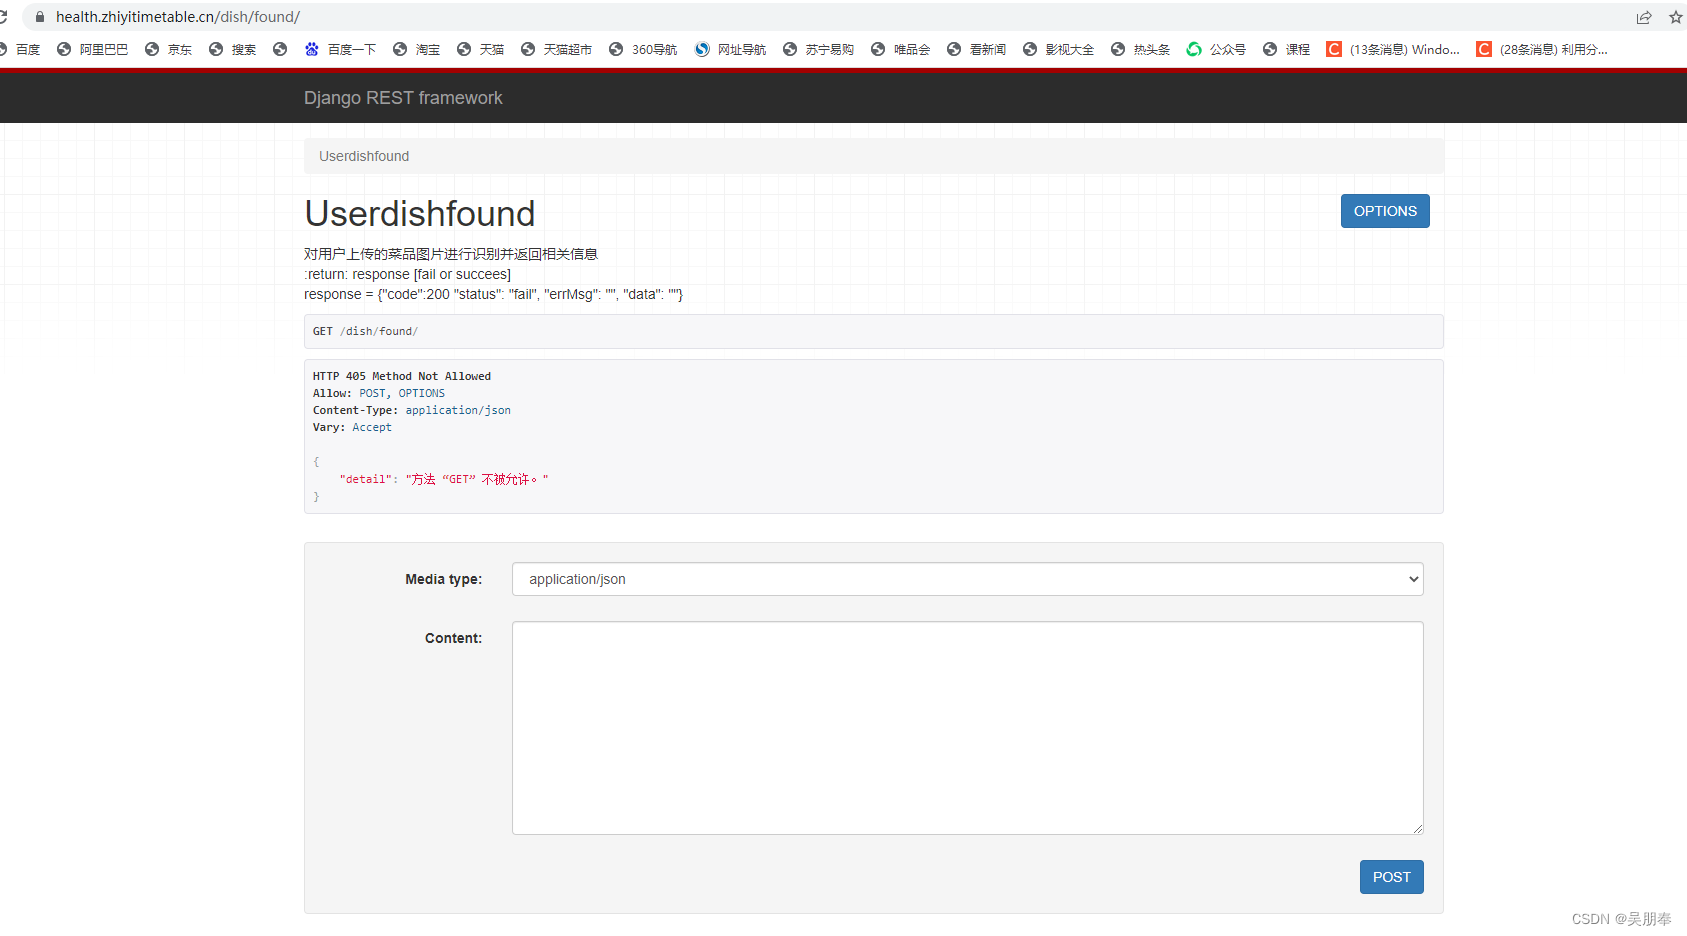Open the 360导航 bookmark

pyautogui.click(x=643, y=49)
